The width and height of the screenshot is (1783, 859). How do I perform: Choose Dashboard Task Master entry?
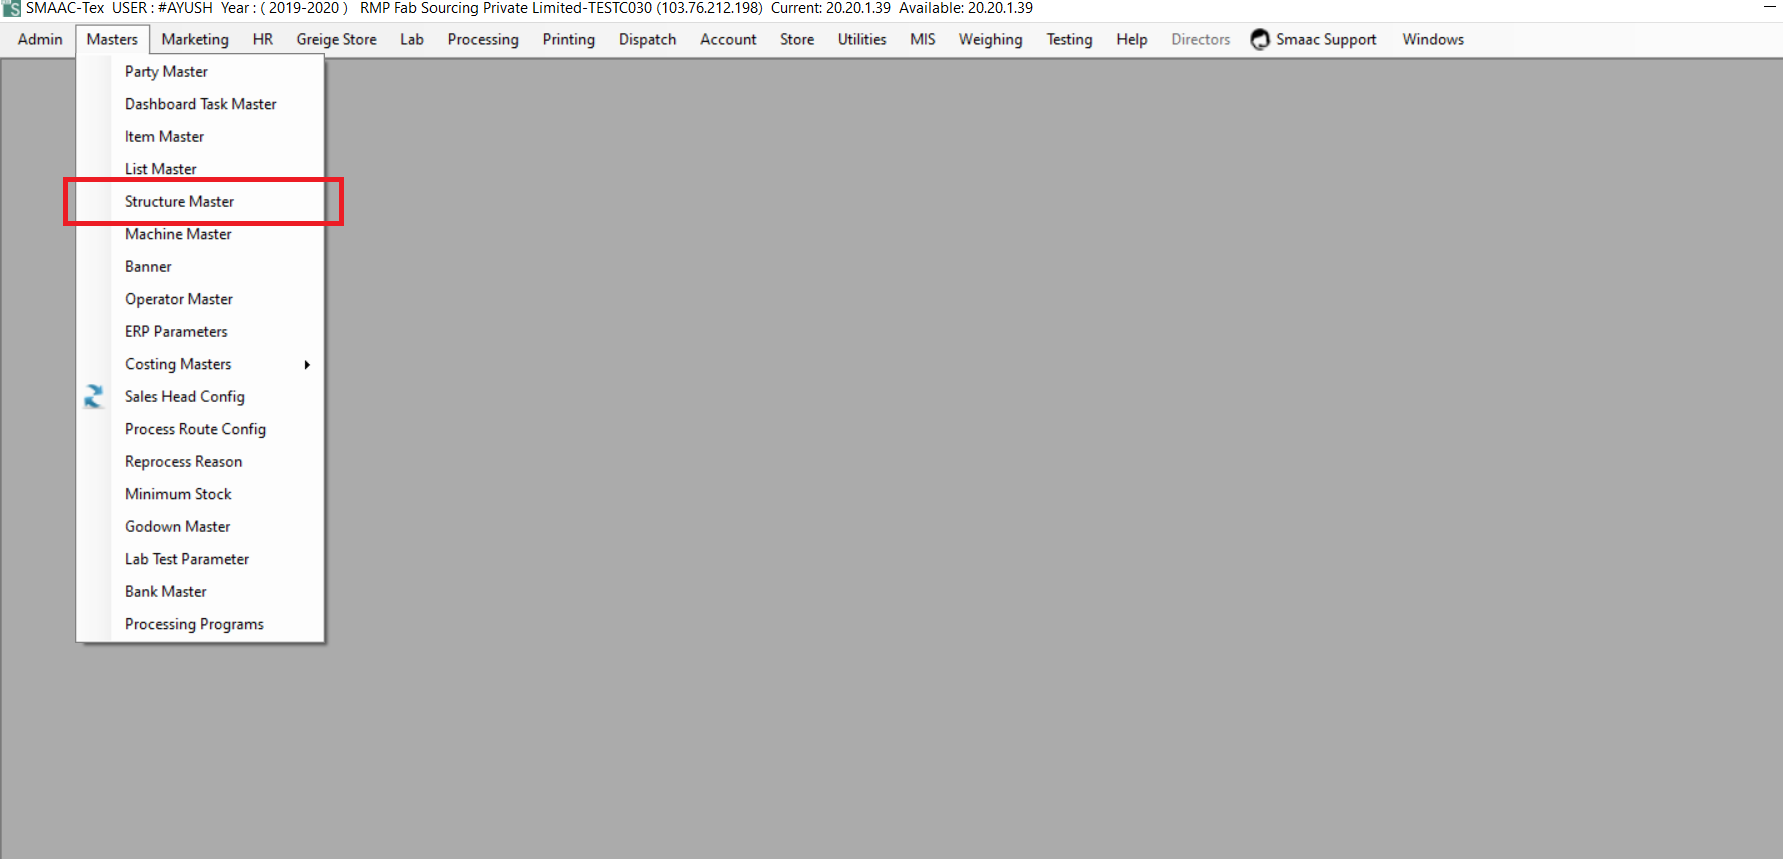[200, 104]
